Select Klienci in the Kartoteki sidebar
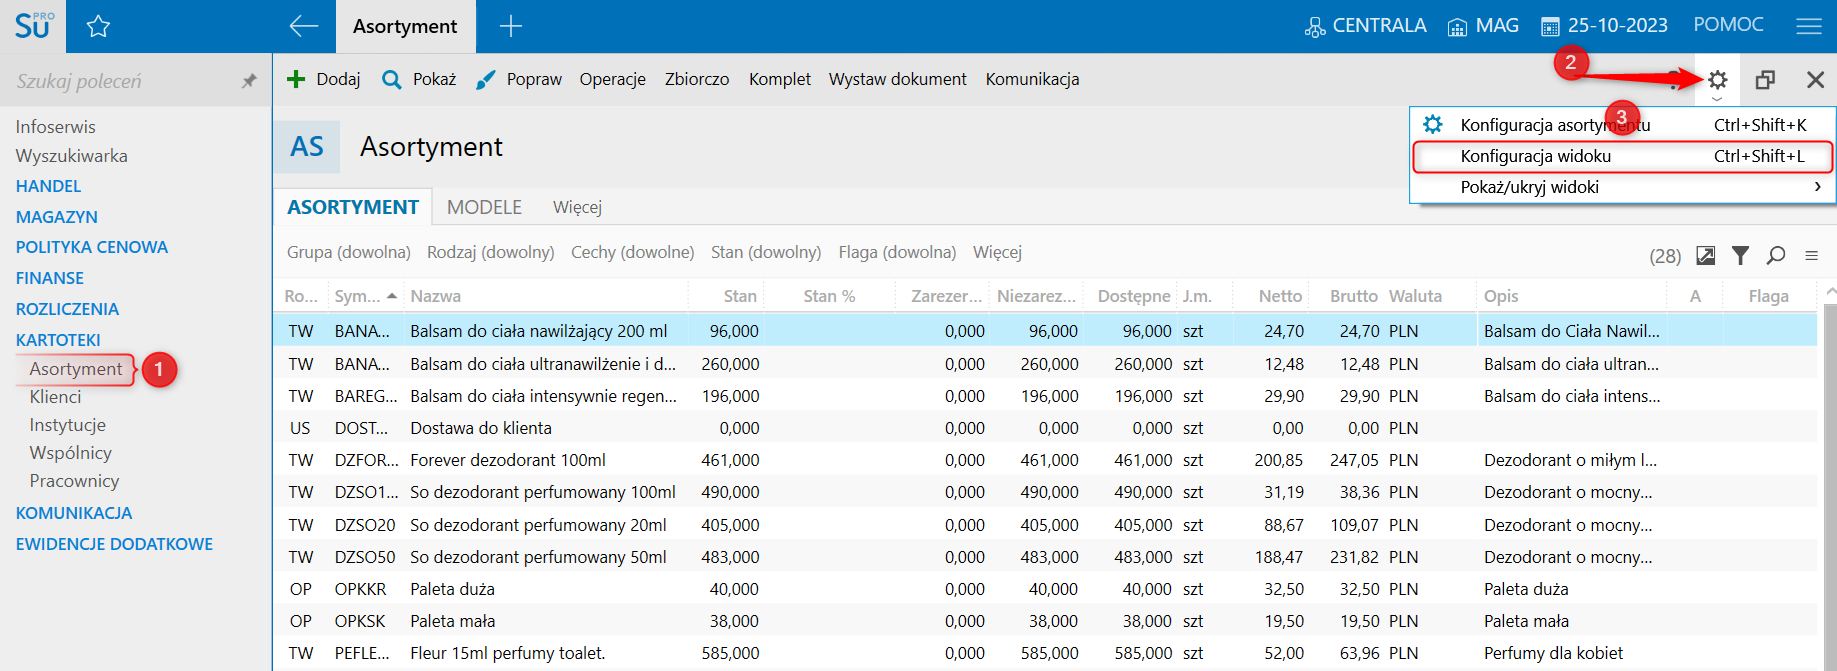 (55, 397)
